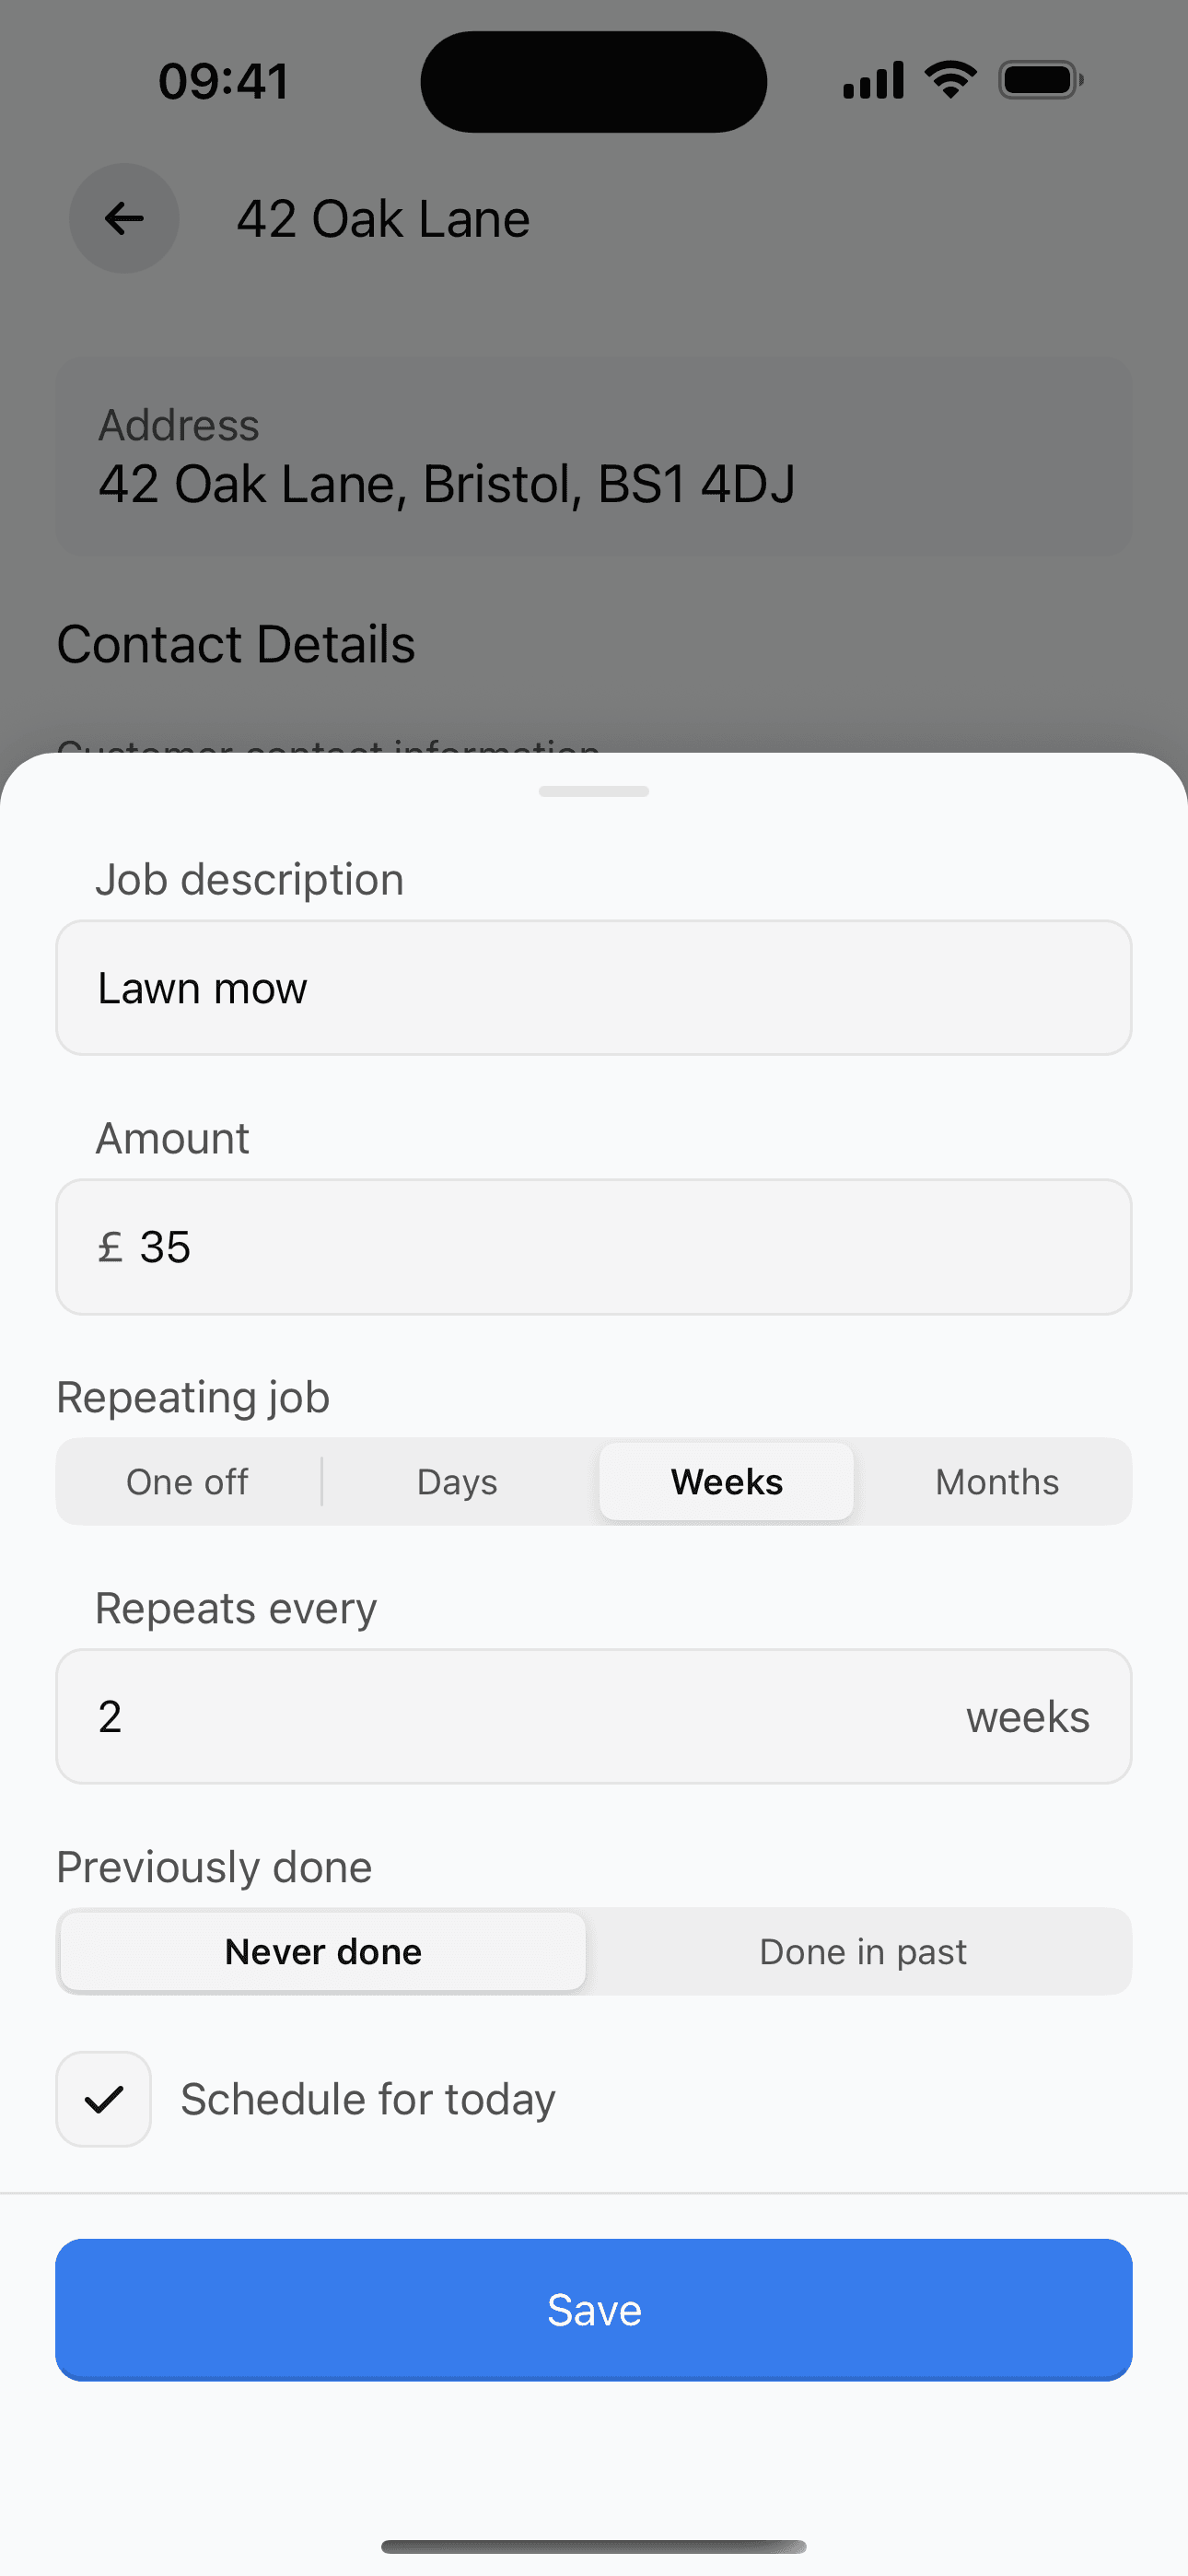Tap the sheet drag handle

(x=594, y=791)
